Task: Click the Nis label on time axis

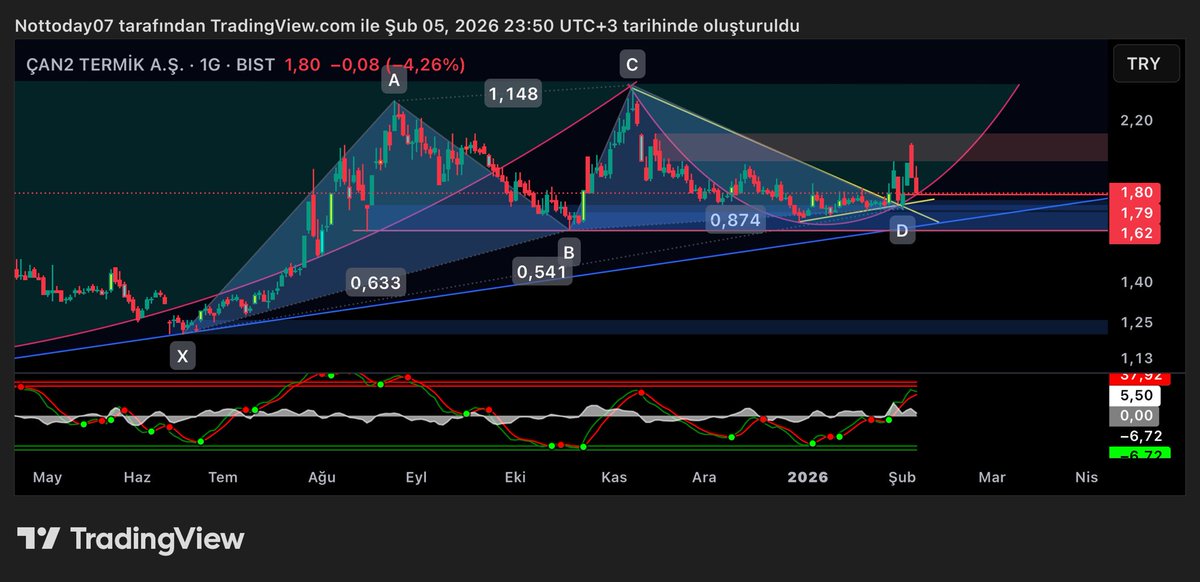Action: coord(1086,478)
